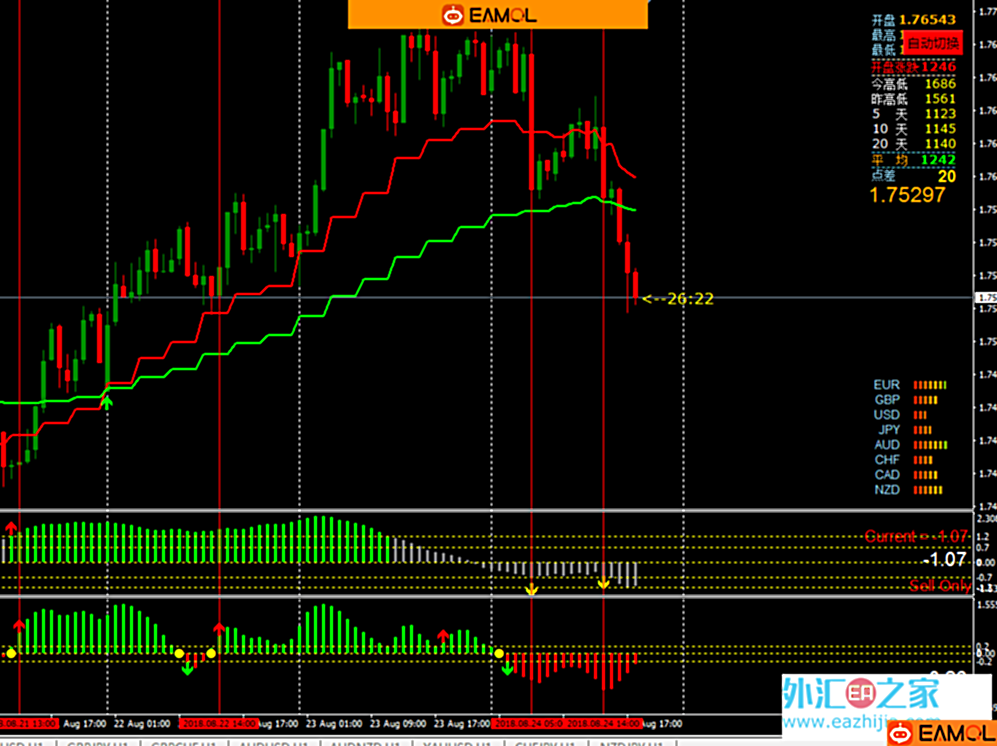The height and width of the screenshot is (746, 997).
Task: Click red 2018.08.22 14:00 time marker
Action: 218,722
